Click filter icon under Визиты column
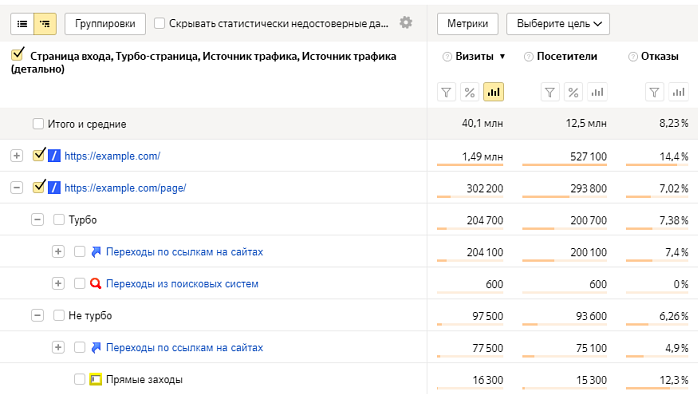 [446, 92]
